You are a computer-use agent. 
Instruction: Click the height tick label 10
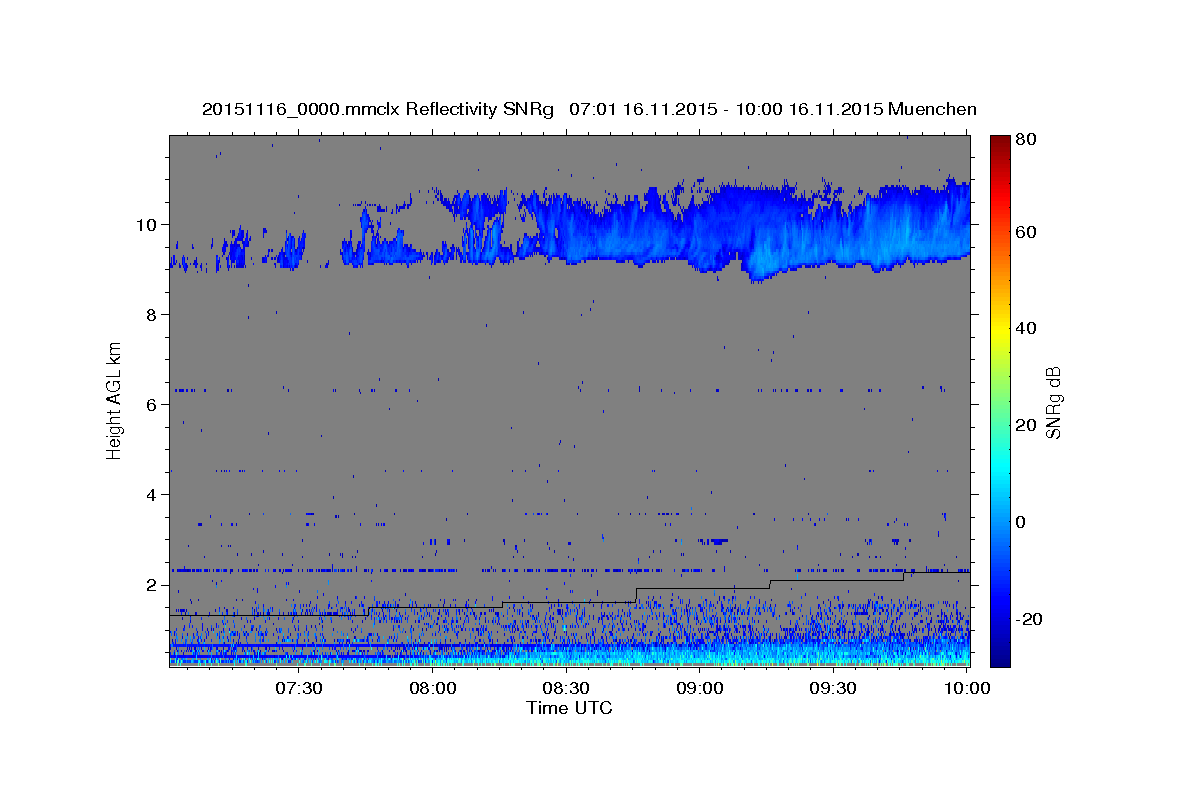coord(149,224)
